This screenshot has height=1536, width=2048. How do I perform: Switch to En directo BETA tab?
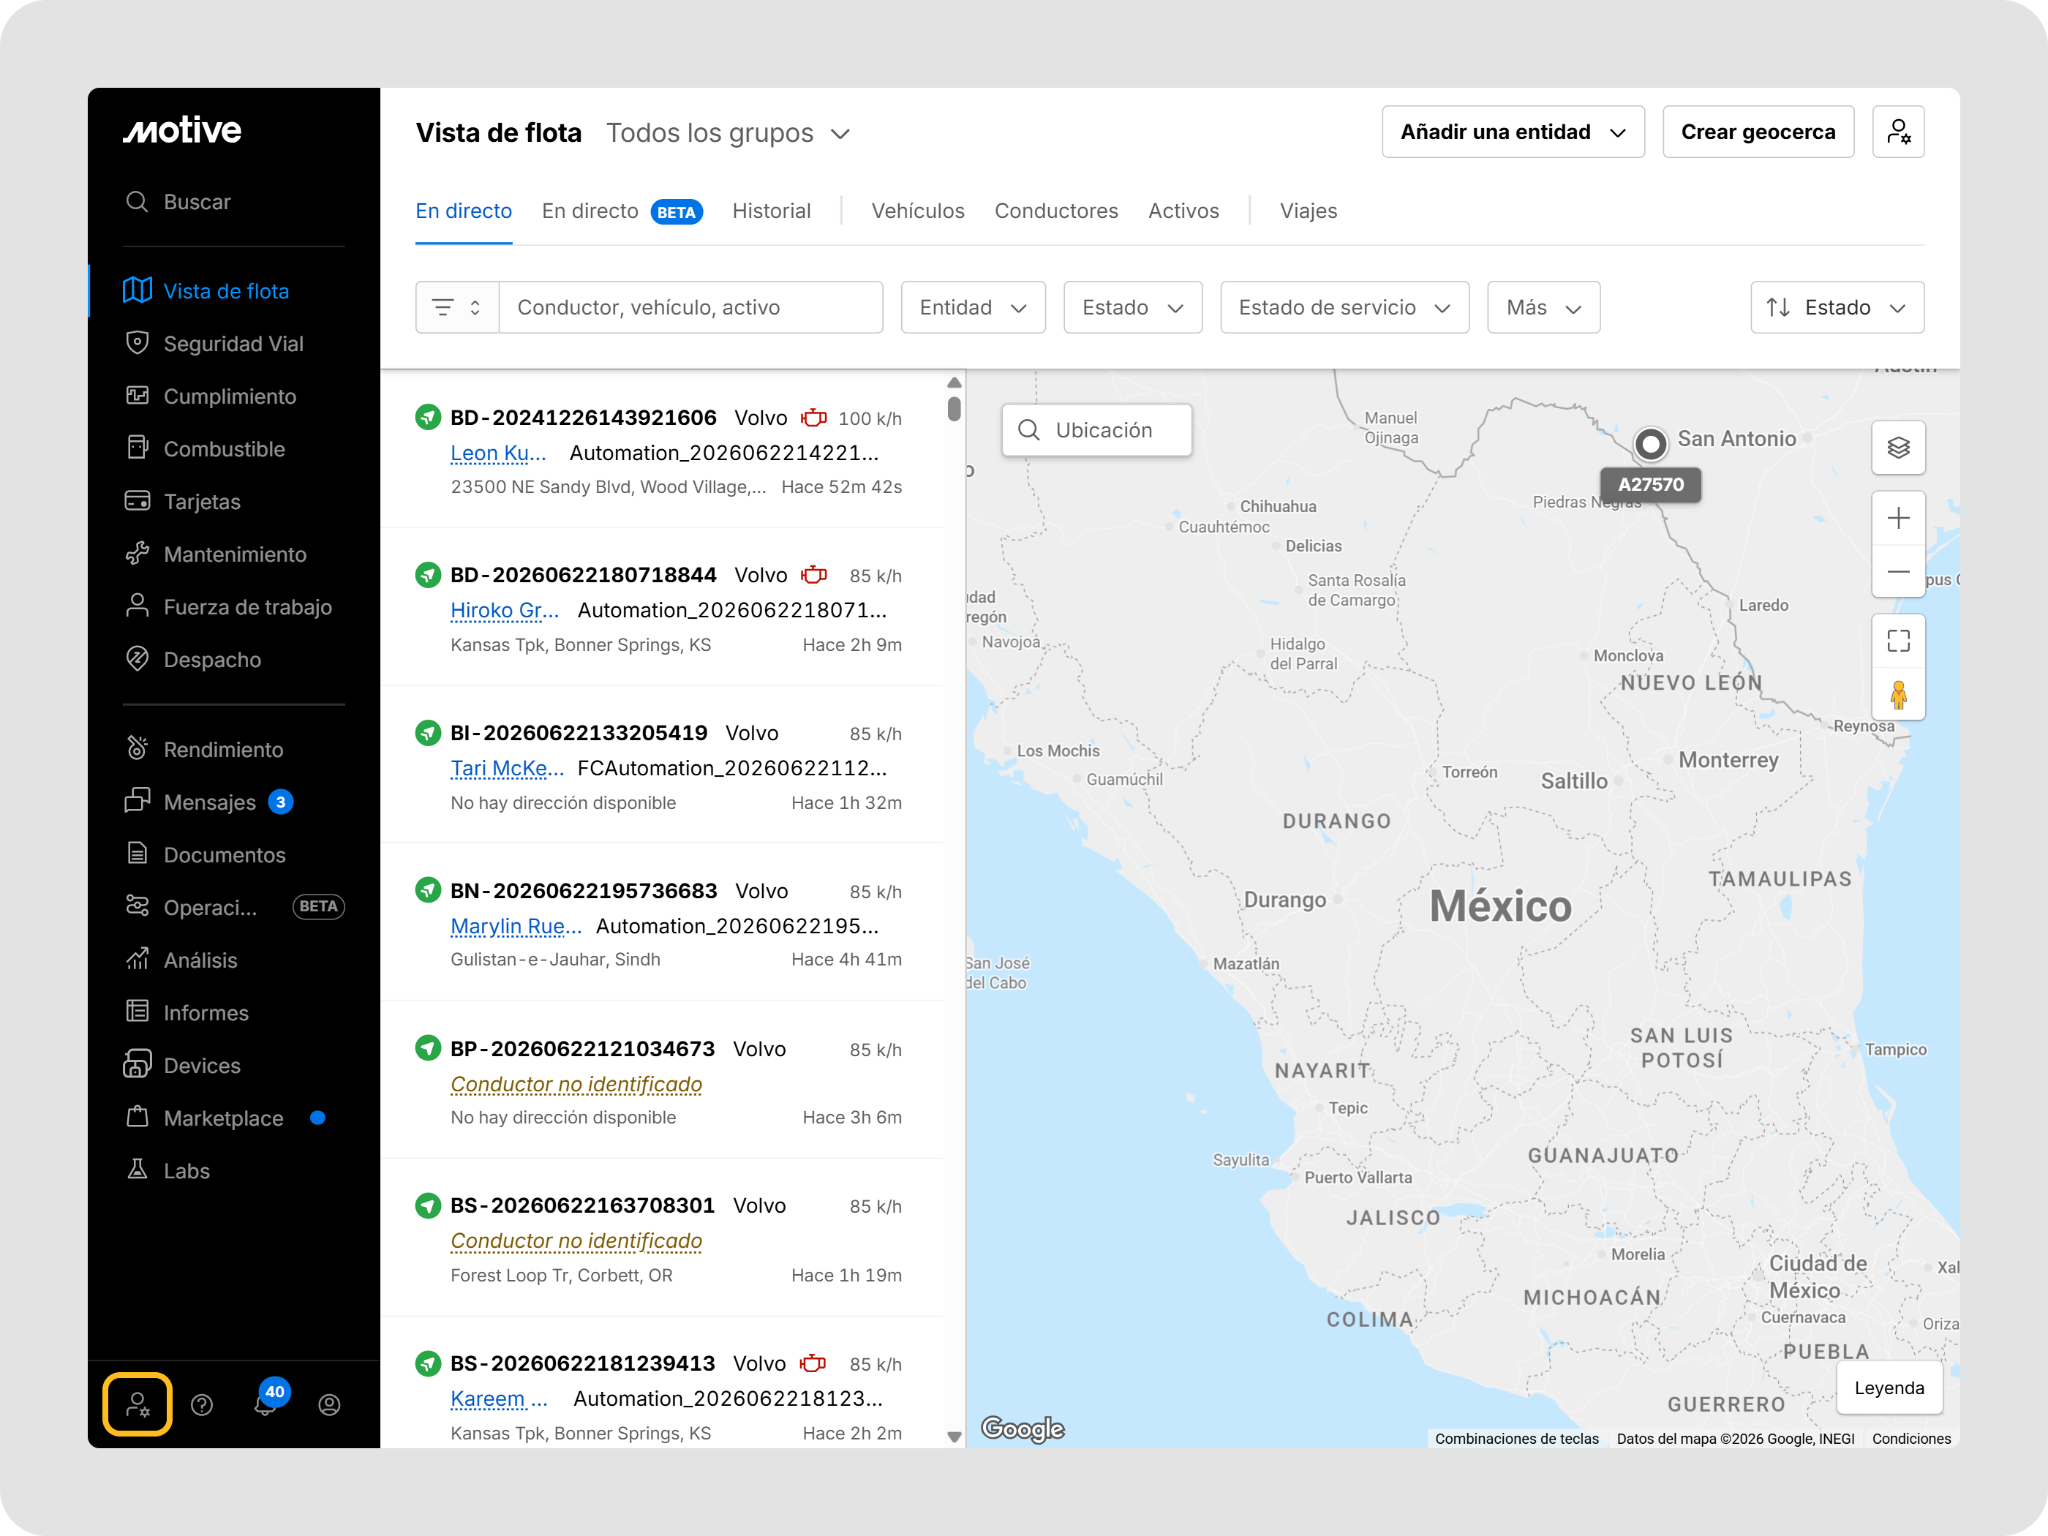pos(622,211)
